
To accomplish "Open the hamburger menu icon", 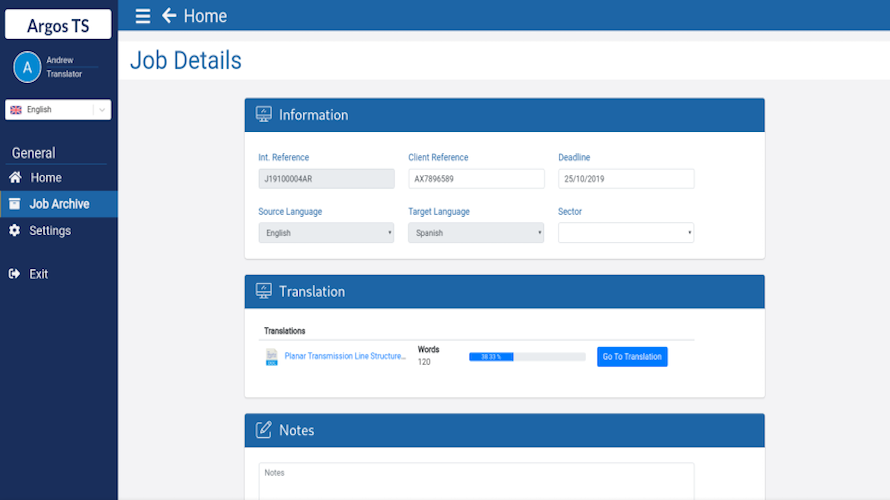I will pyautogui.click(x=142, y=16).
